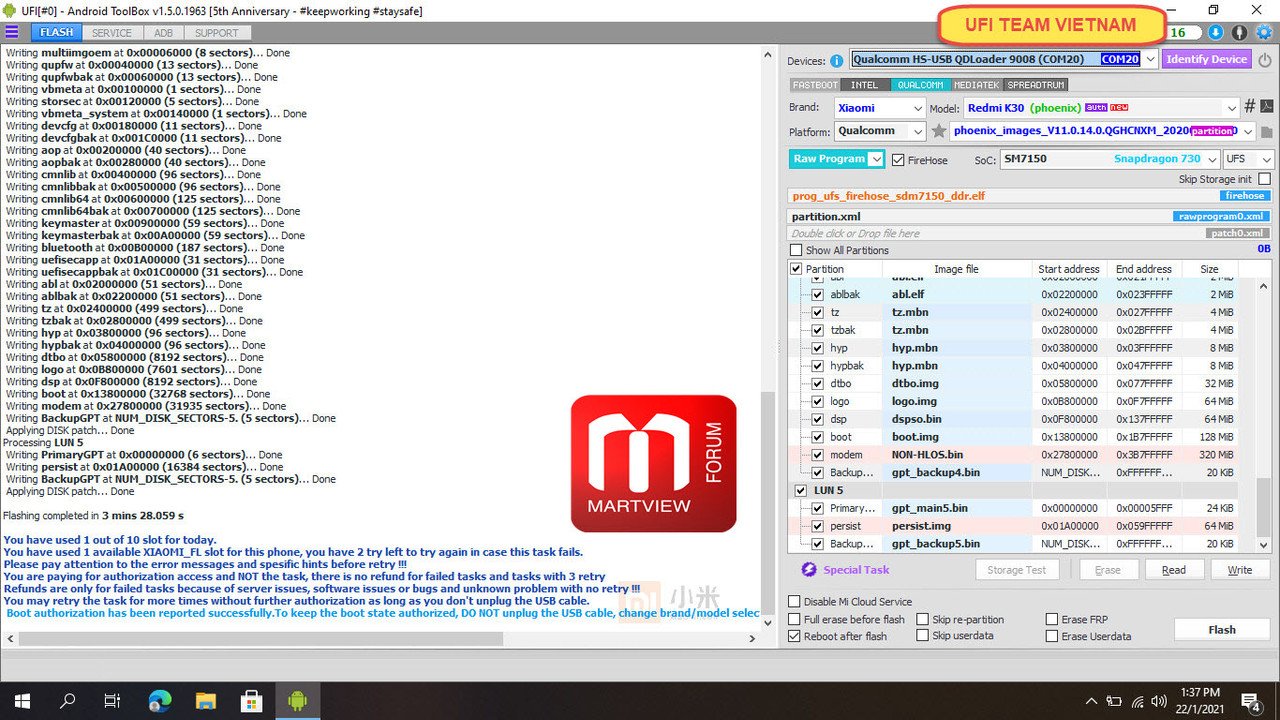Viewport: 1280px width, 720px height.
Task: Click the patch0.xml drop file field
Action: click(1030, 233)
